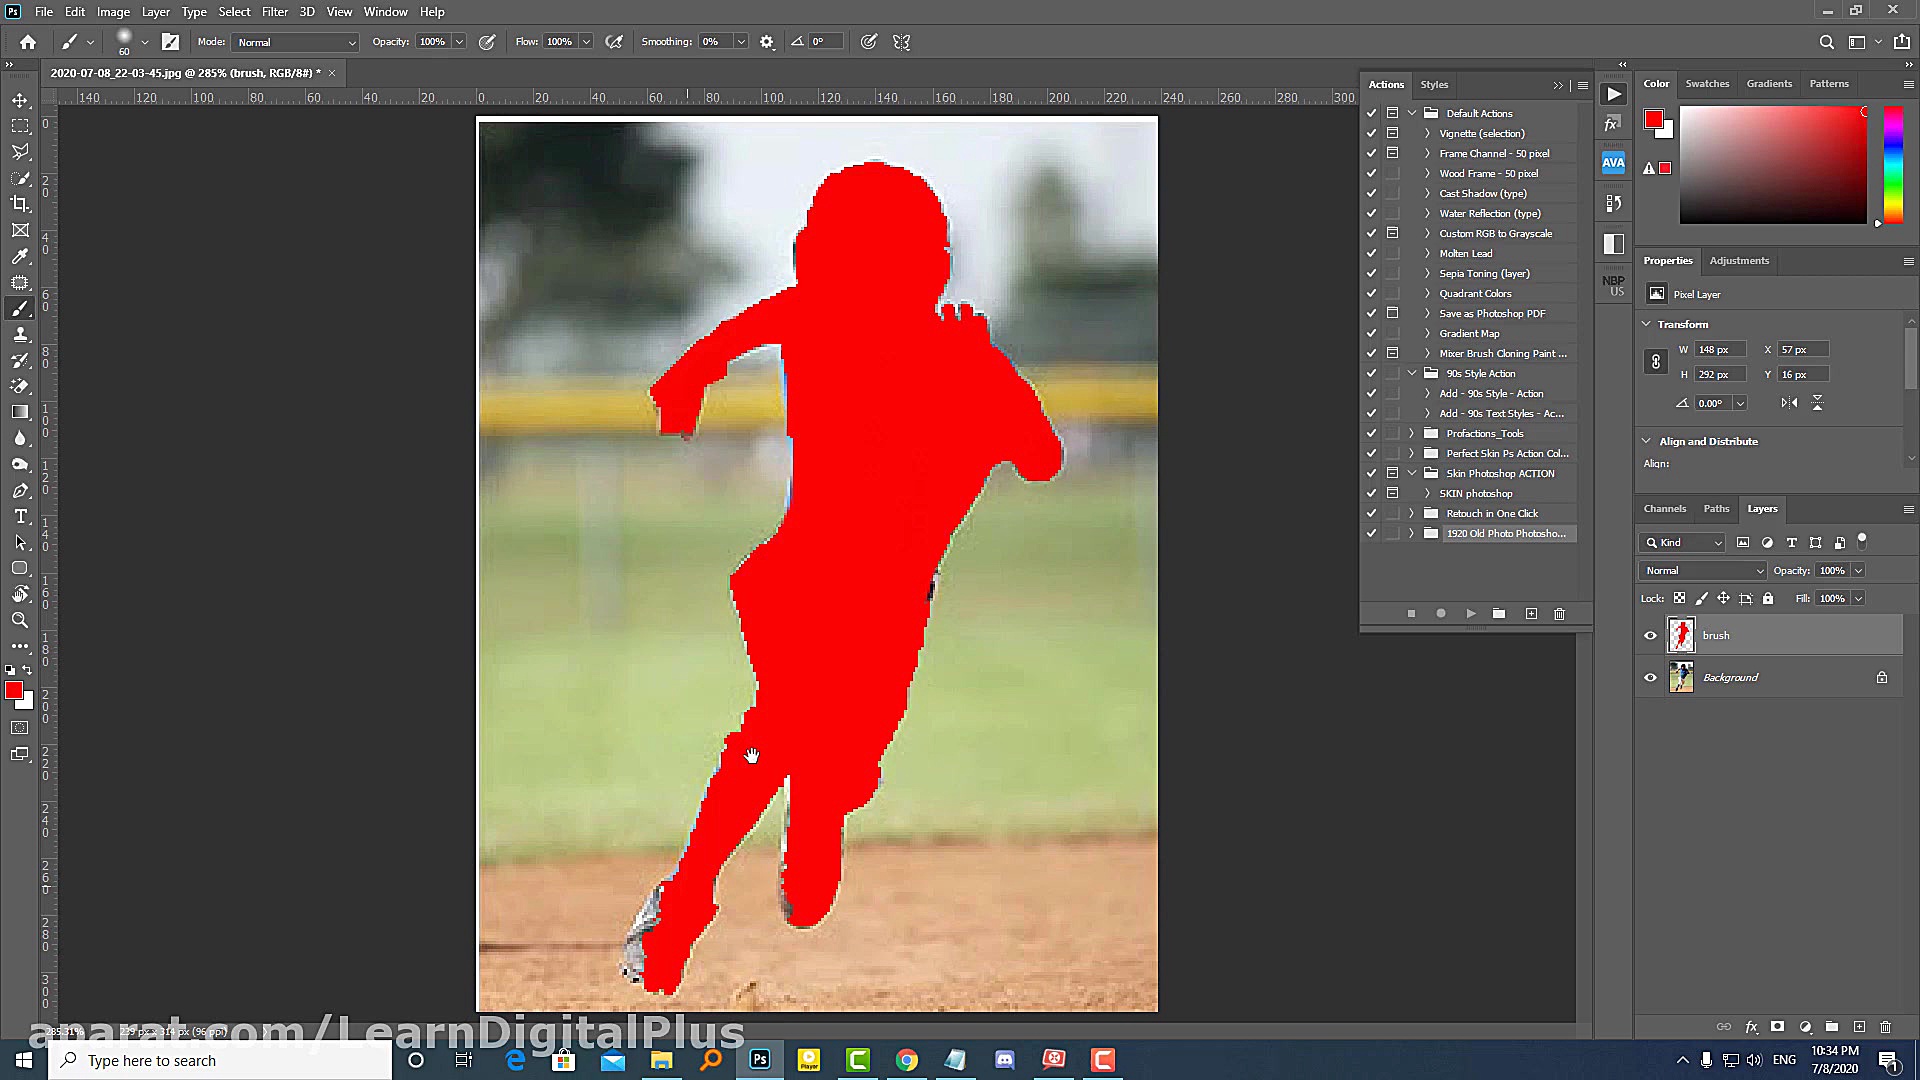Select the Clone Stamp tool

pyautogui.click(x=20, y=335)
